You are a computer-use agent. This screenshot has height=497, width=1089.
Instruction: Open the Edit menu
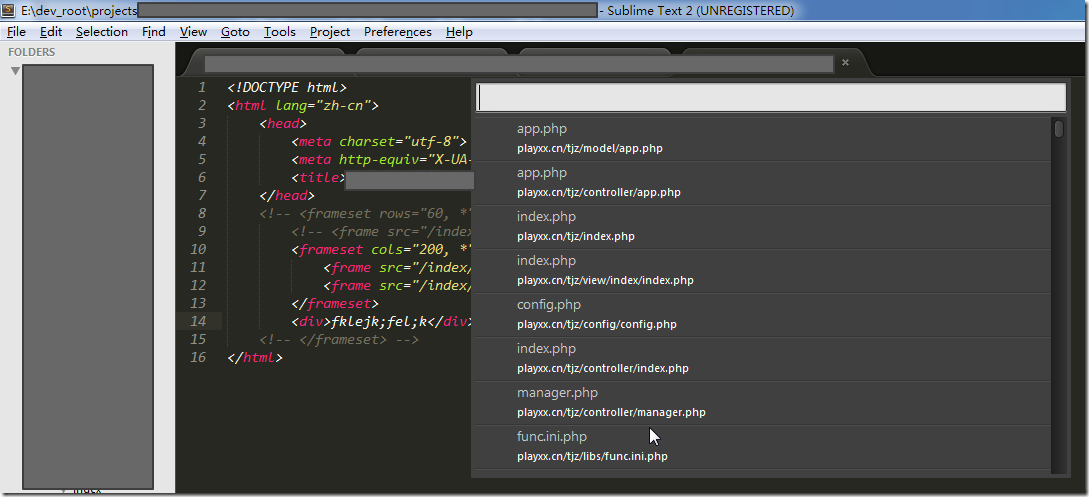click(x=51, y=32)
